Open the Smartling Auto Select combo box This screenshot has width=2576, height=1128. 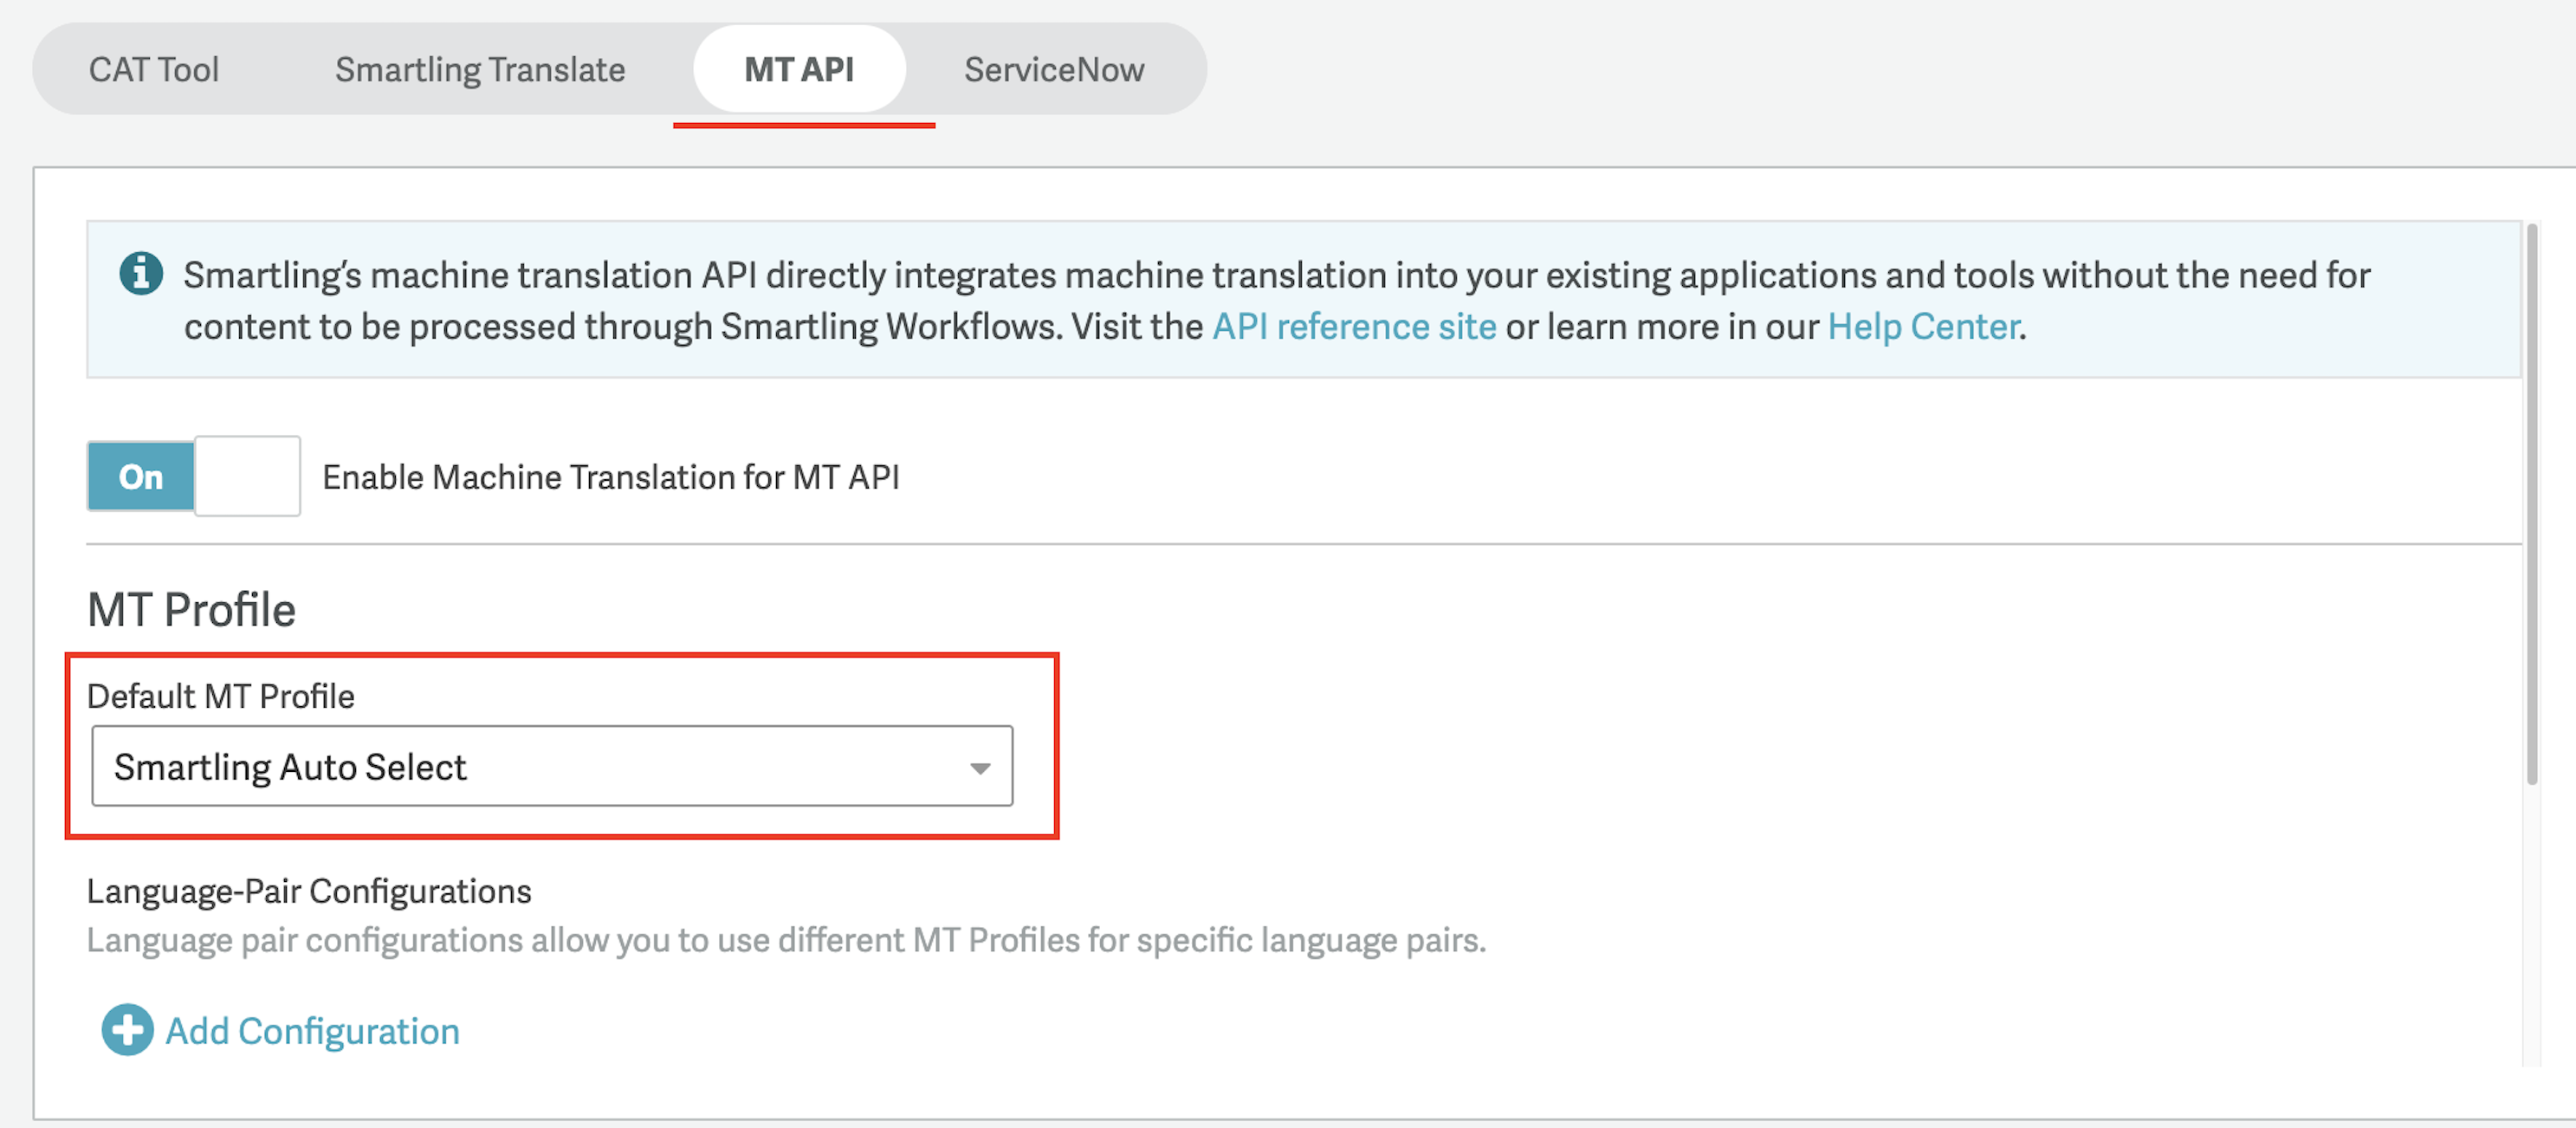coord(550,767)
